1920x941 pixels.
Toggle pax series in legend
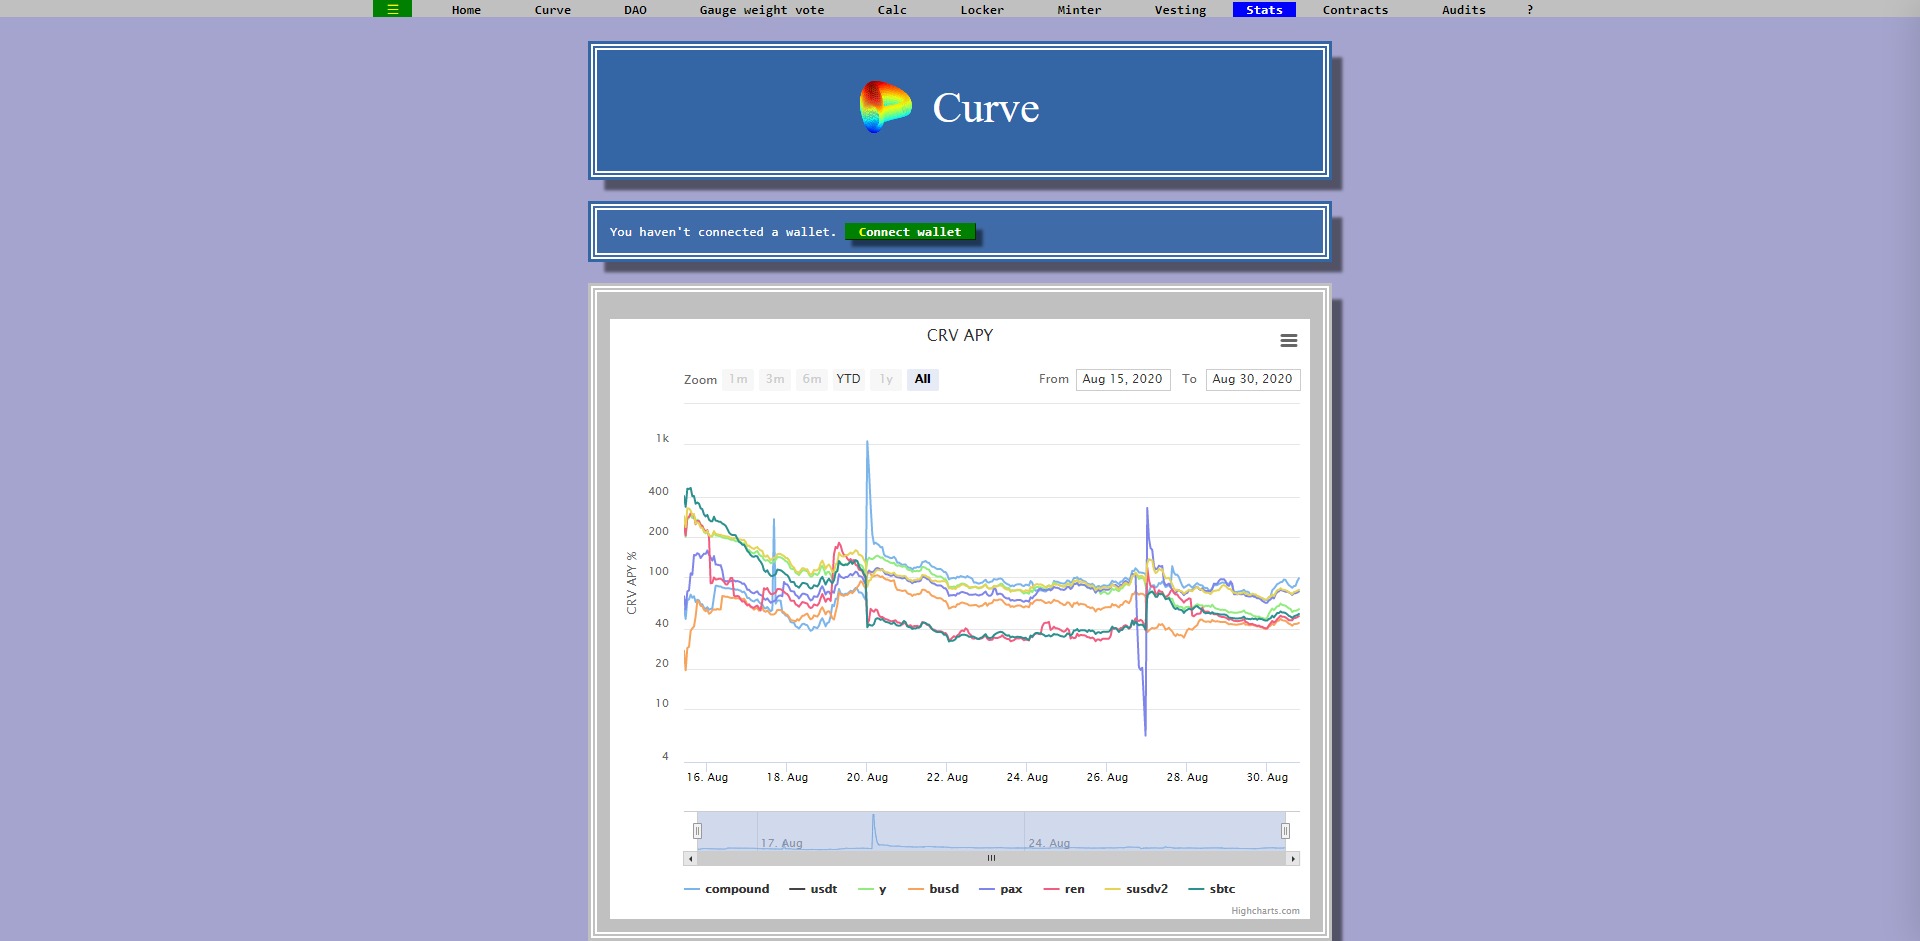(1001, 889)
